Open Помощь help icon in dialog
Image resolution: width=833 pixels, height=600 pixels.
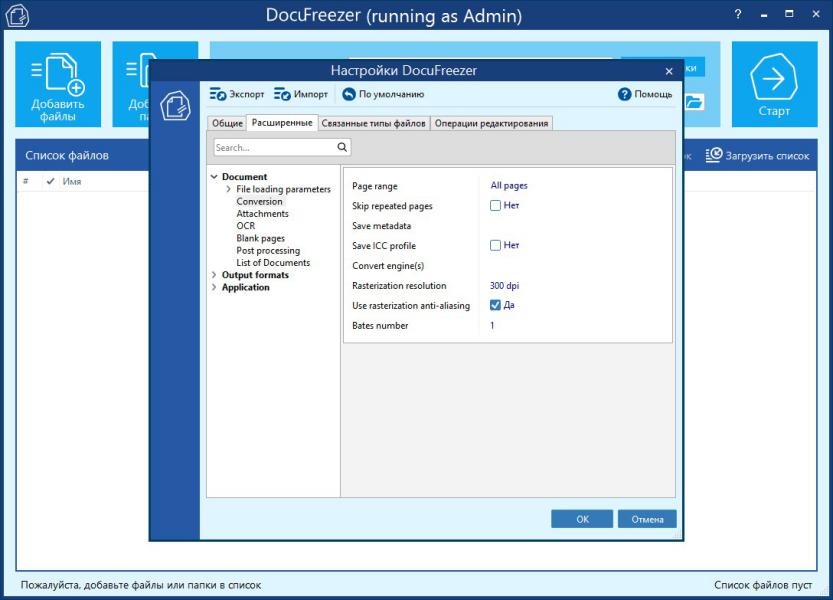pyautogui.click(x=625, y=94)
